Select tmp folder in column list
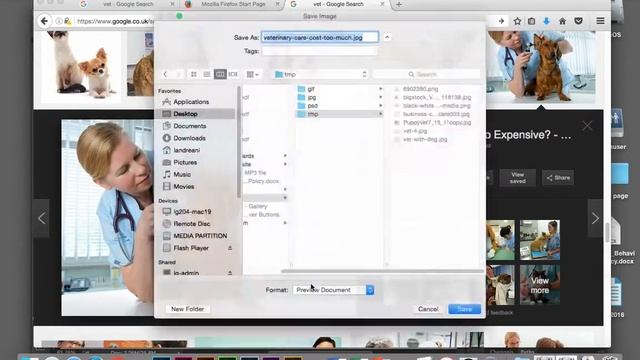This screenshot has height=360, width=640. pyautogui.click(x=340, y=114)
